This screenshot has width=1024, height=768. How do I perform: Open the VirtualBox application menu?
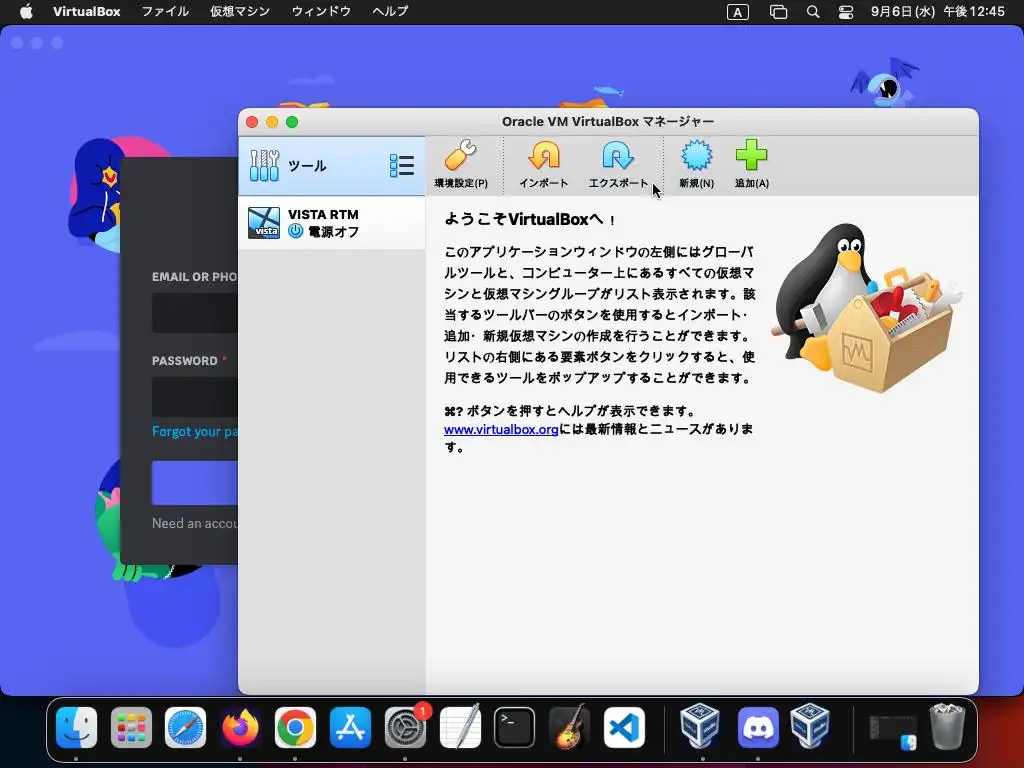tap(86, 11)
